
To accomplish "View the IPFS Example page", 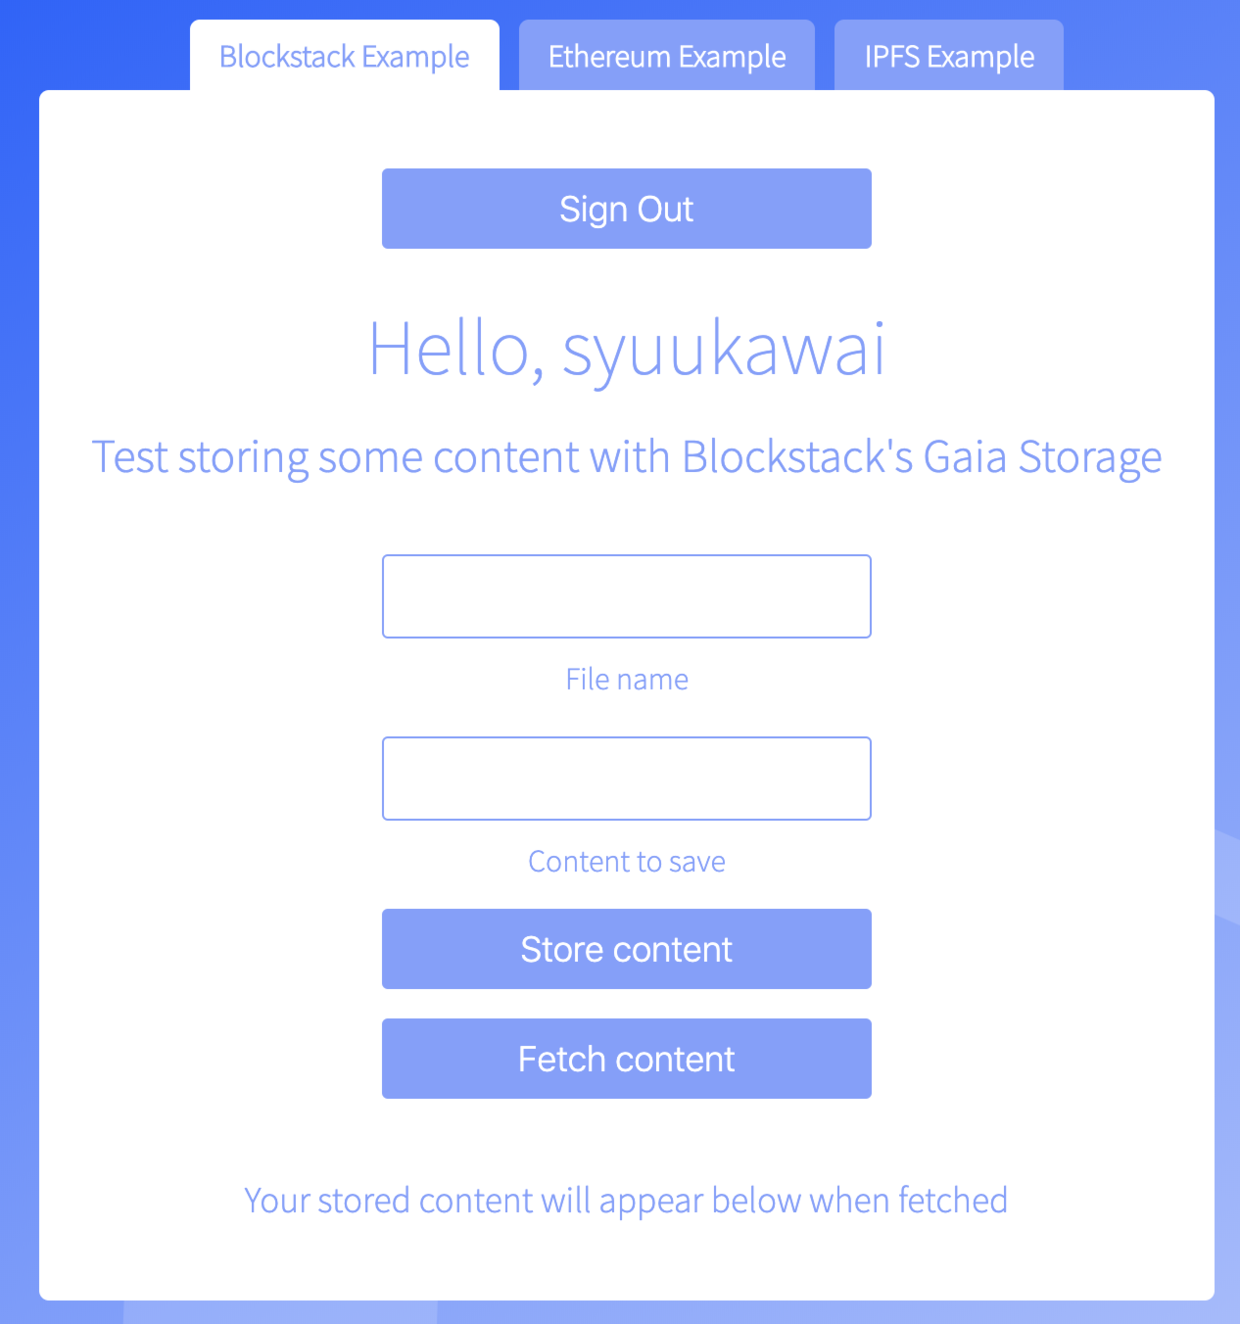I will [948, 56].
